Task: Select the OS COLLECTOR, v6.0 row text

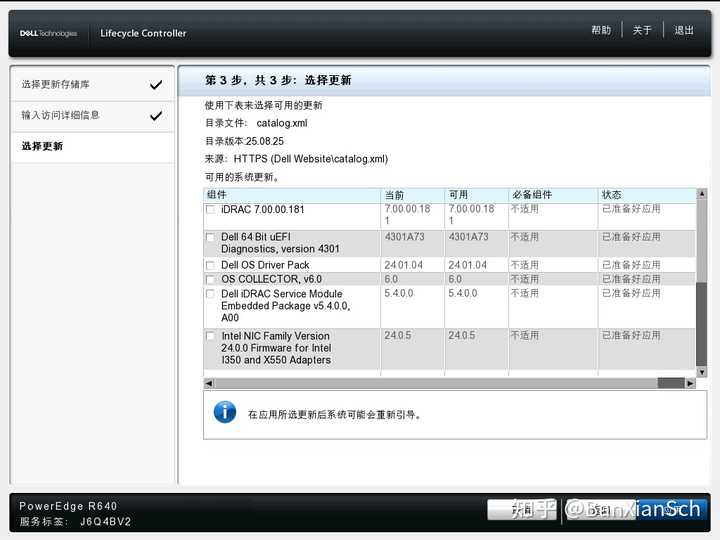Action: [271, 279]
